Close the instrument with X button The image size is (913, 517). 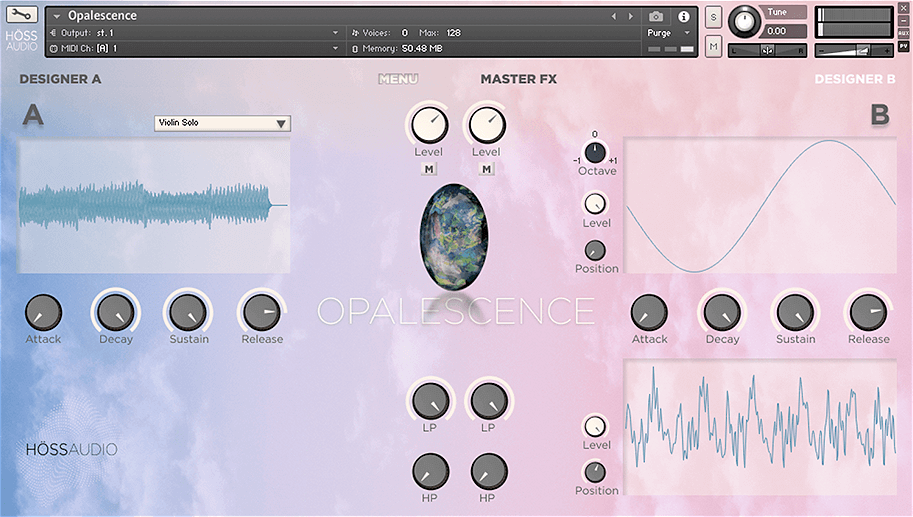point(904,9)
